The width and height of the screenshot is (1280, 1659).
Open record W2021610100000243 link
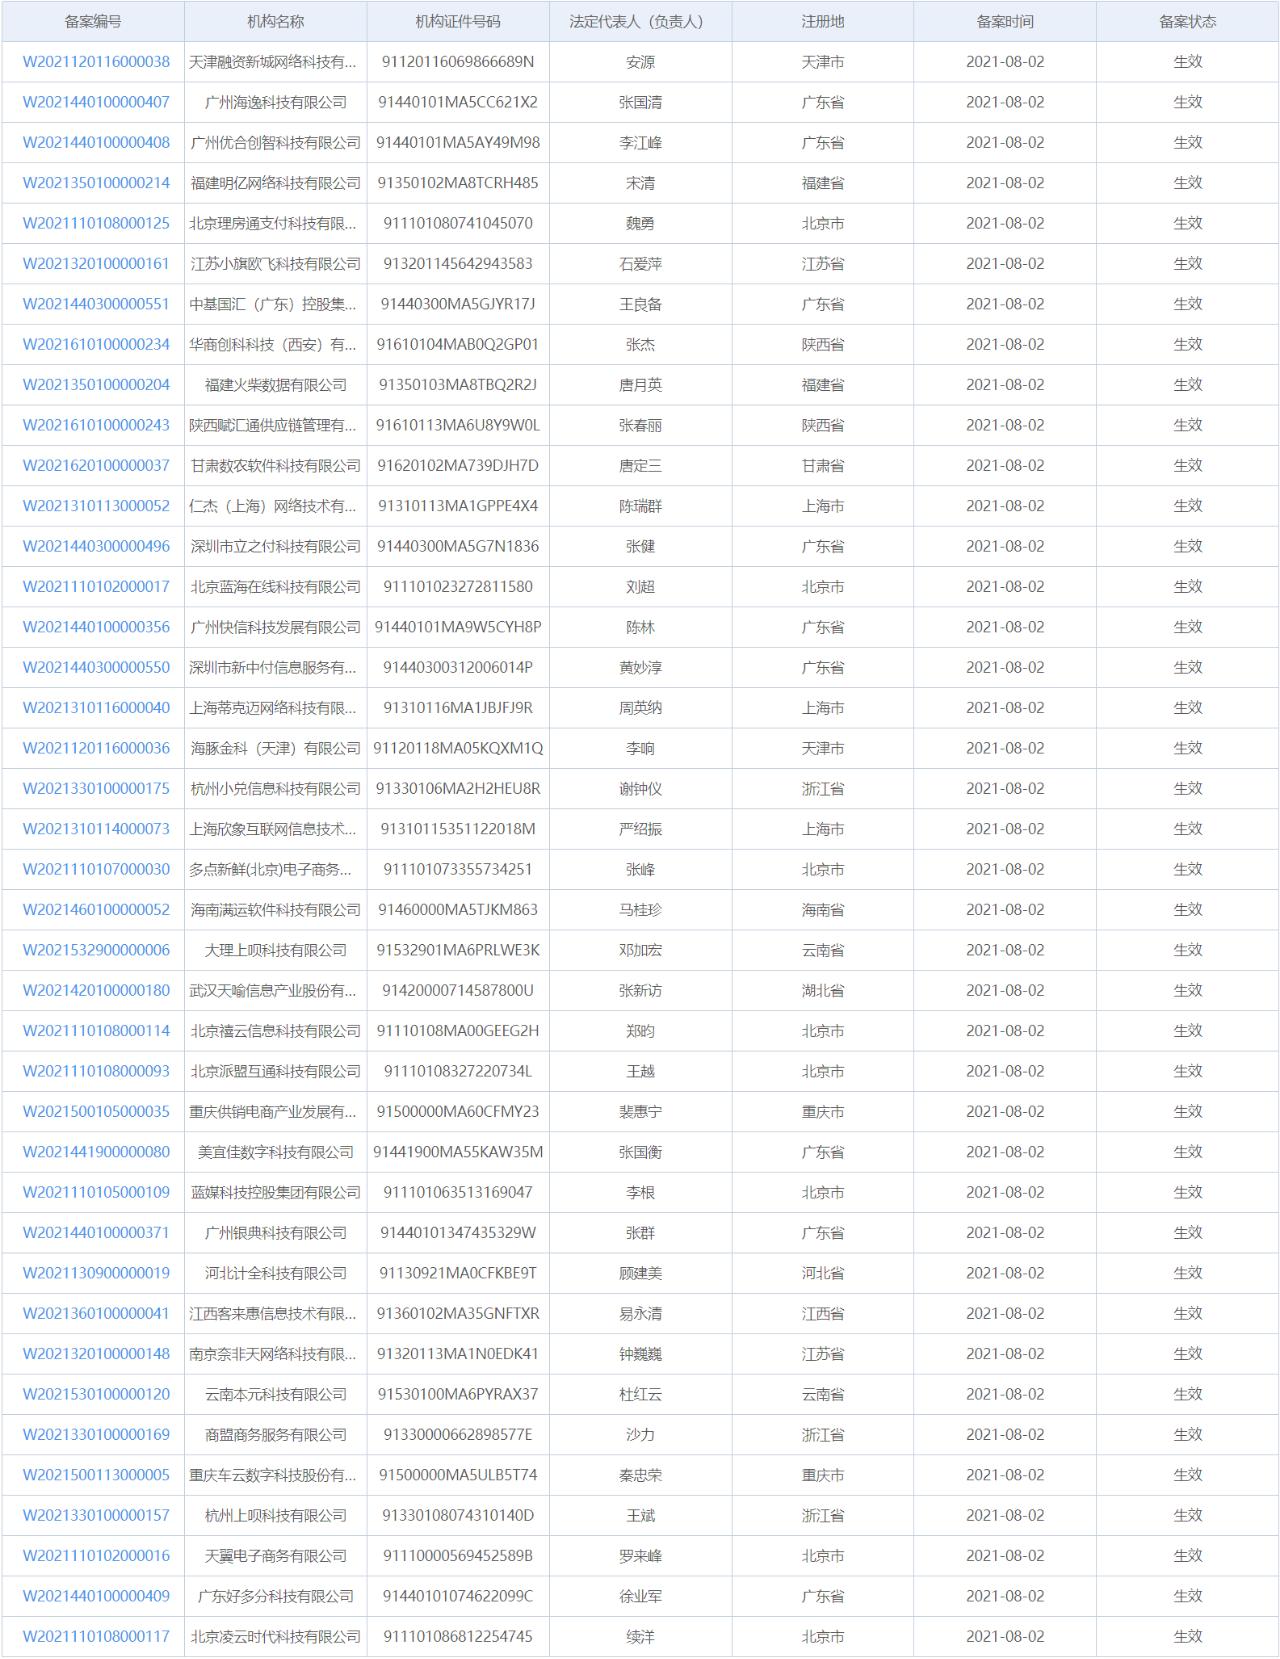[x=96, y=425]
